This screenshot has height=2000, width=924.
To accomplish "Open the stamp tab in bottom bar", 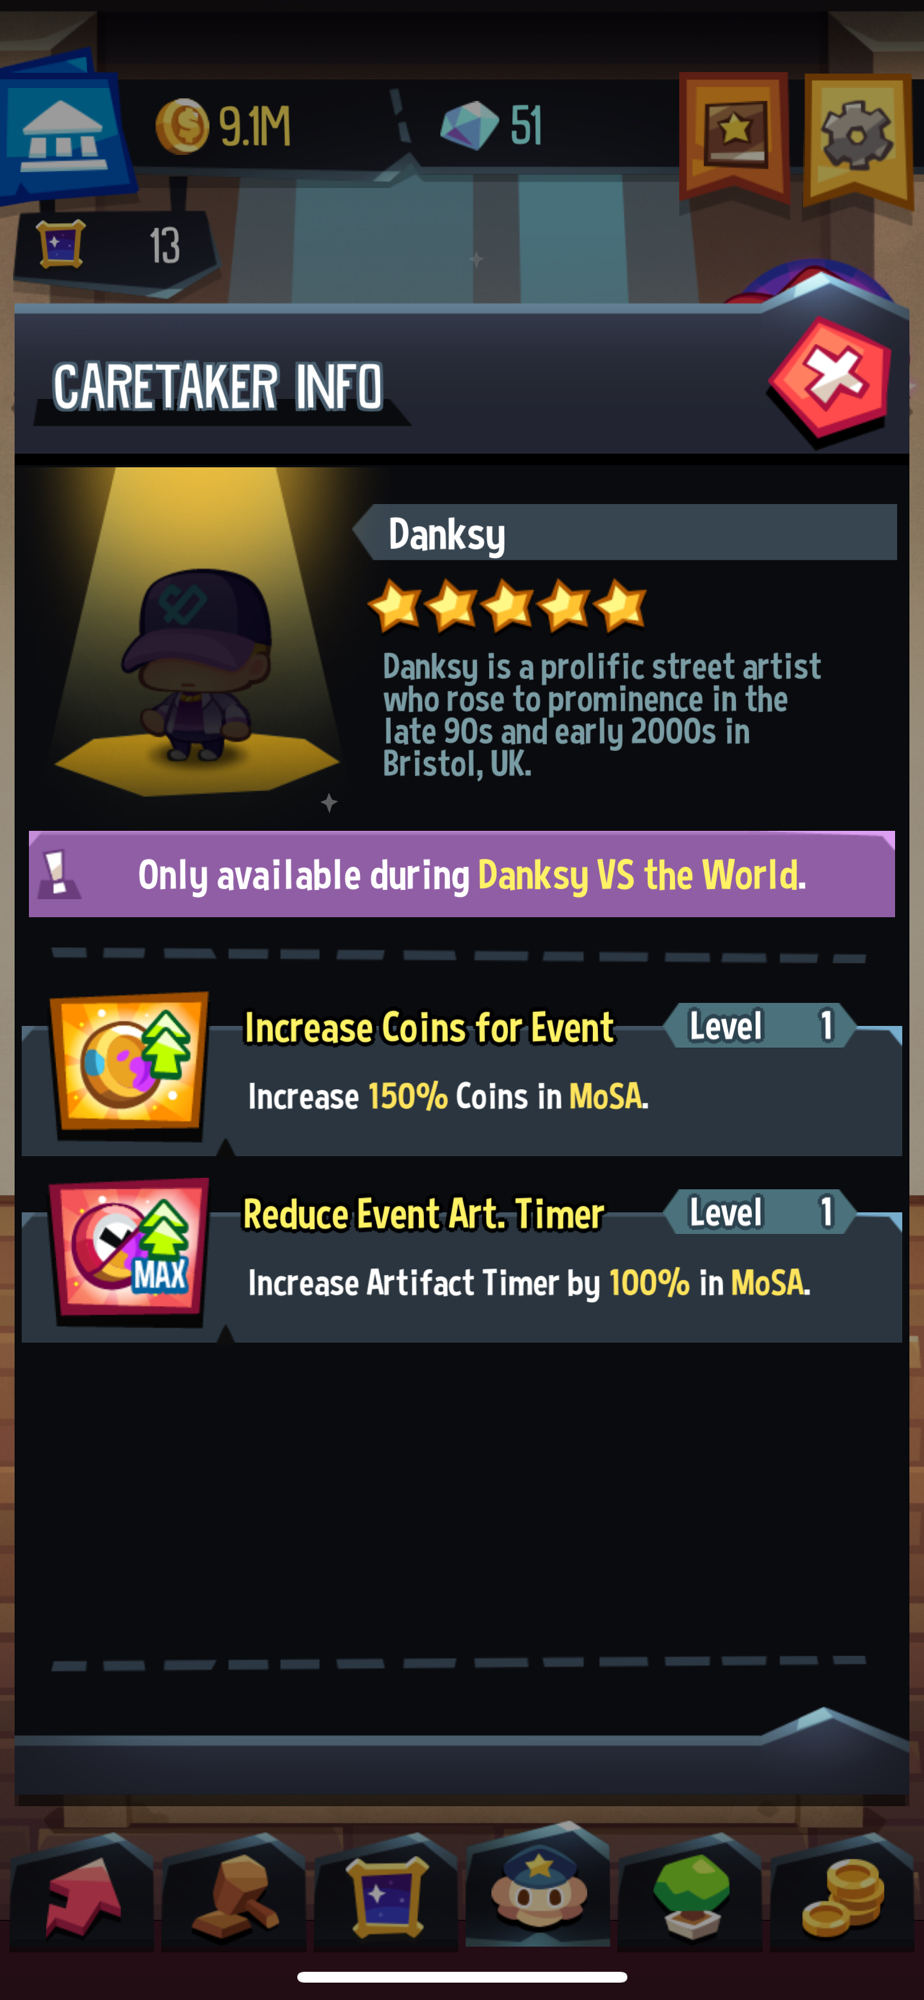I will click(x=235, y=1893).
